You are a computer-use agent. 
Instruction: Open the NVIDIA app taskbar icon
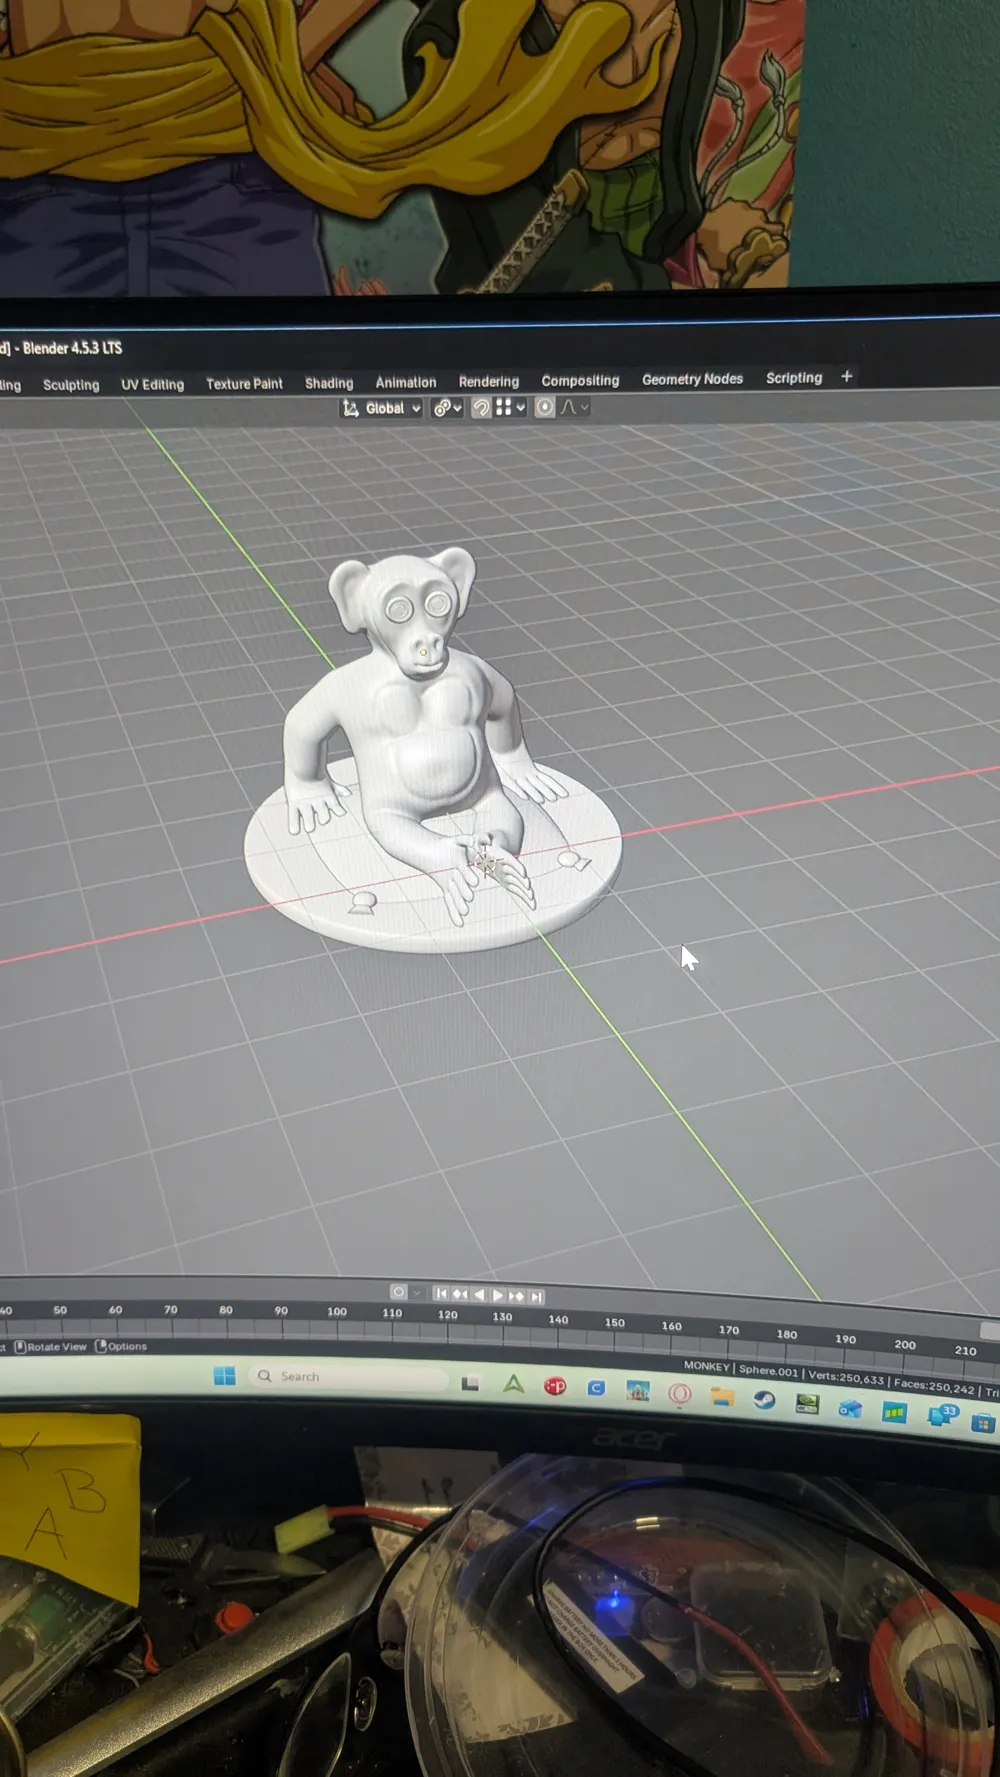tap(807, 1404)
